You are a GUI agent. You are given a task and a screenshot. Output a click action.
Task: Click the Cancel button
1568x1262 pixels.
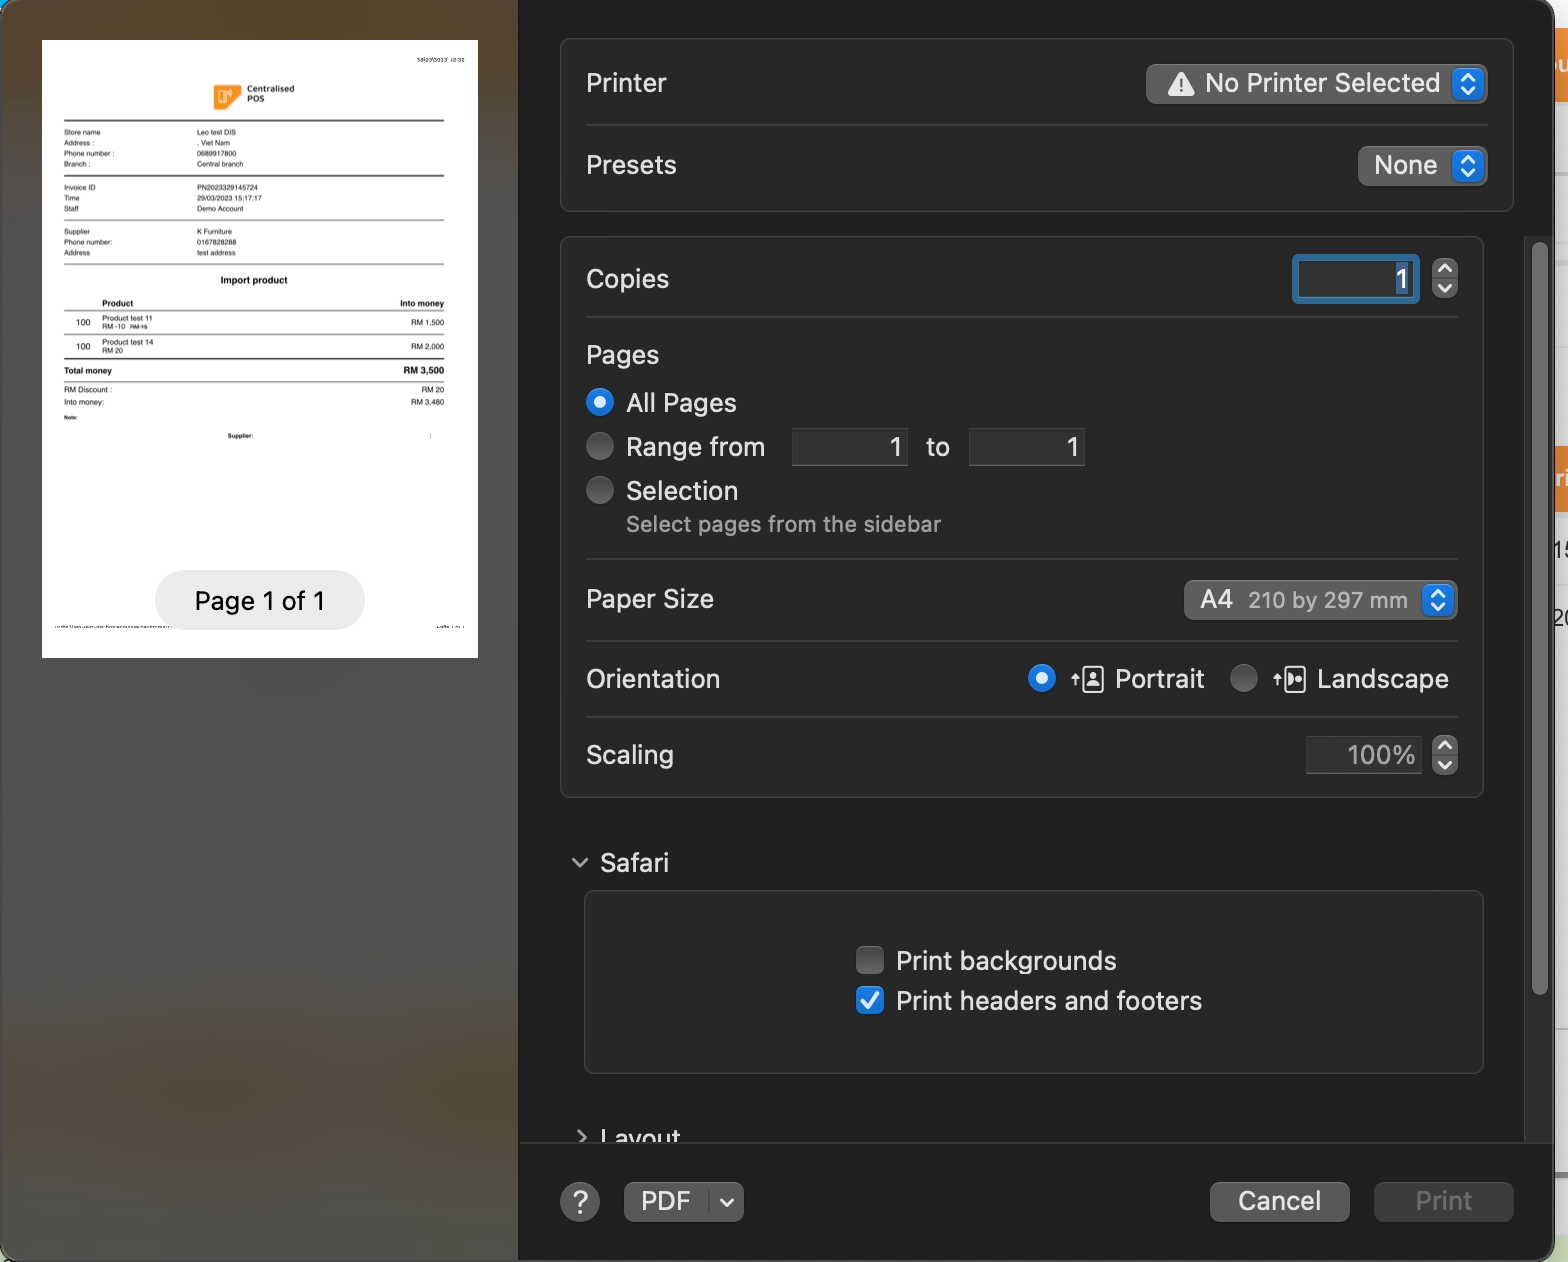(x=1279, y=1201)
